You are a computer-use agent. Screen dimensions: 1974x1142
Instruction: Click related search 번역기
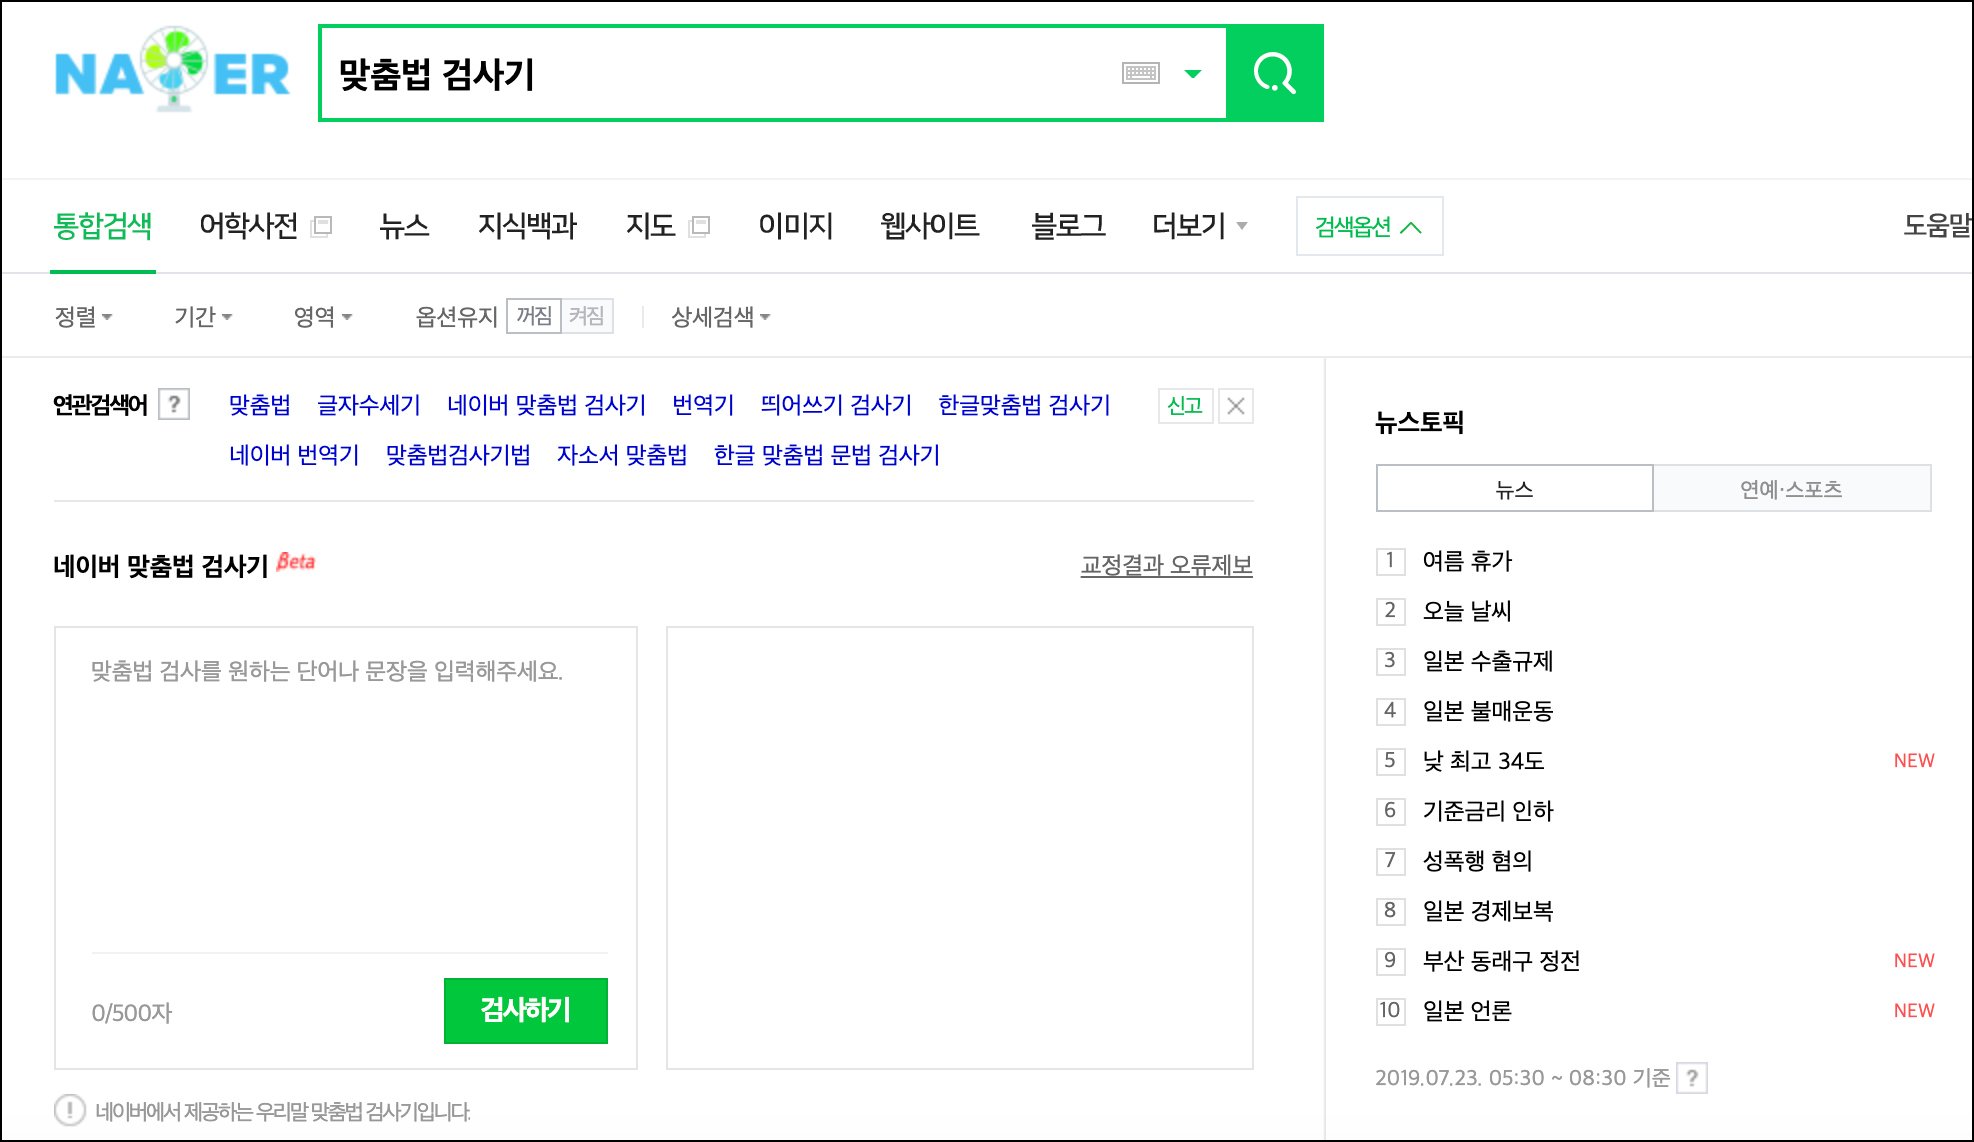tap(703, 404)
